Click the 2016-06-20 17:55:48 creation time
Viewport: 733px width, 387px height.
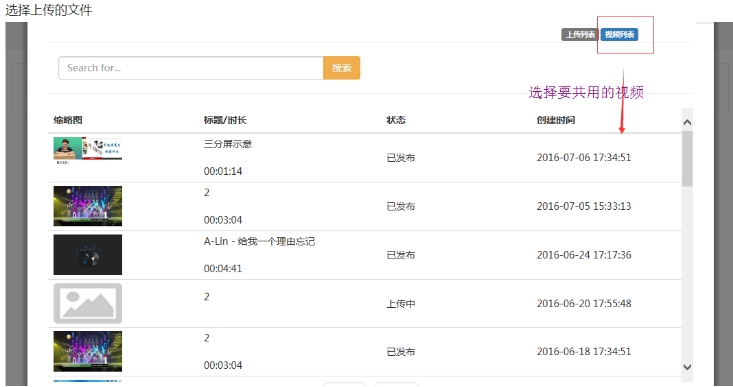584,304
